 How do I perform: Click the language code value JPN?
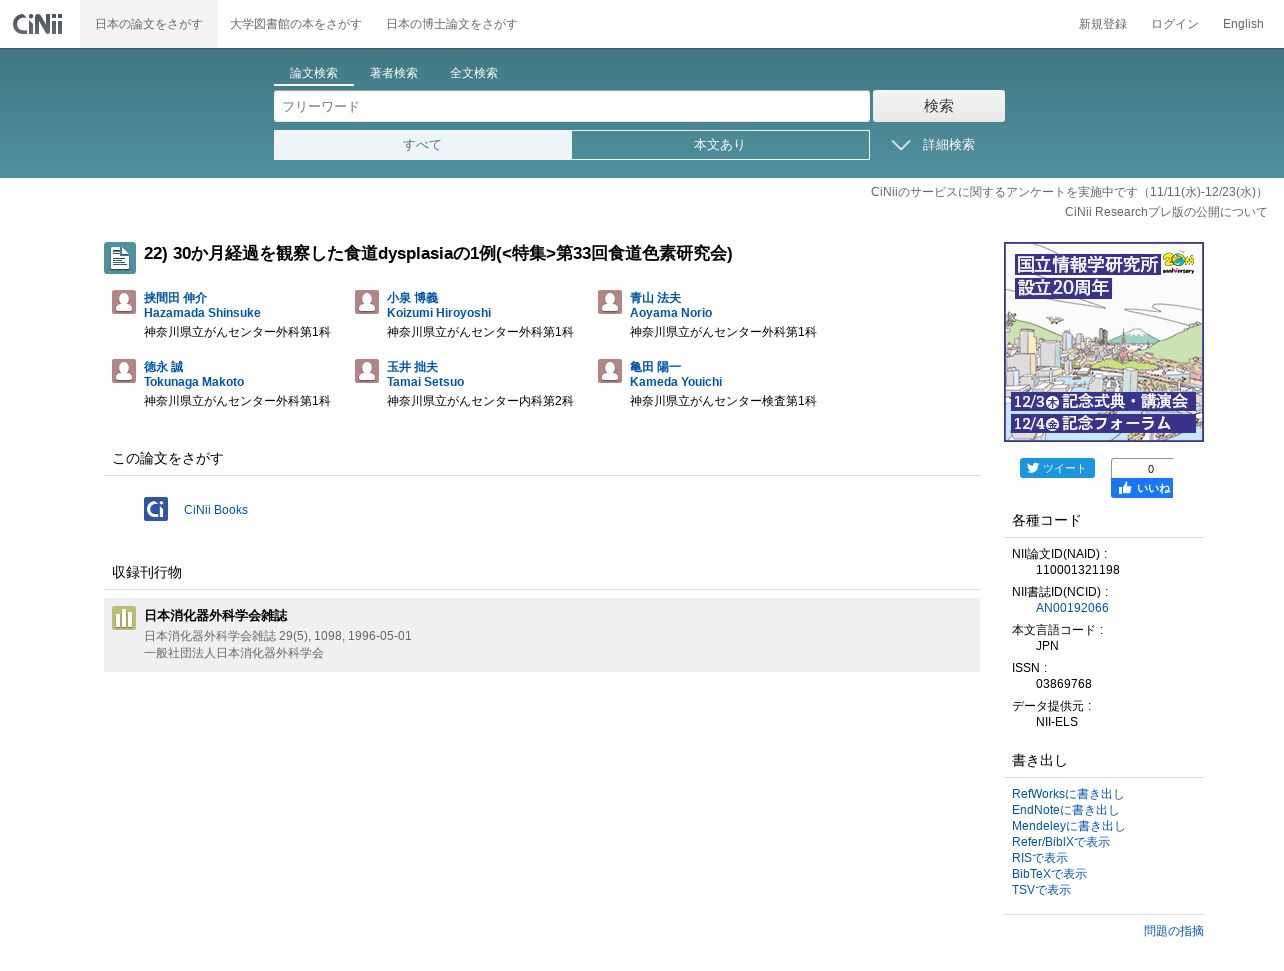click(1047, 646)
